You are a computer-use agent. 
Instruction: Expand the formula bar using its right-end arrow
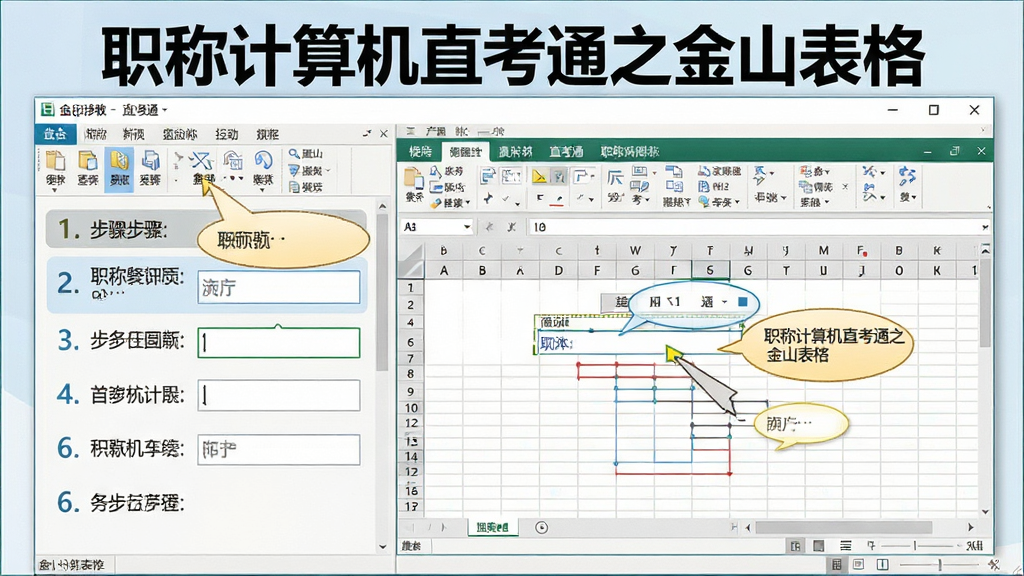(985, 227)
